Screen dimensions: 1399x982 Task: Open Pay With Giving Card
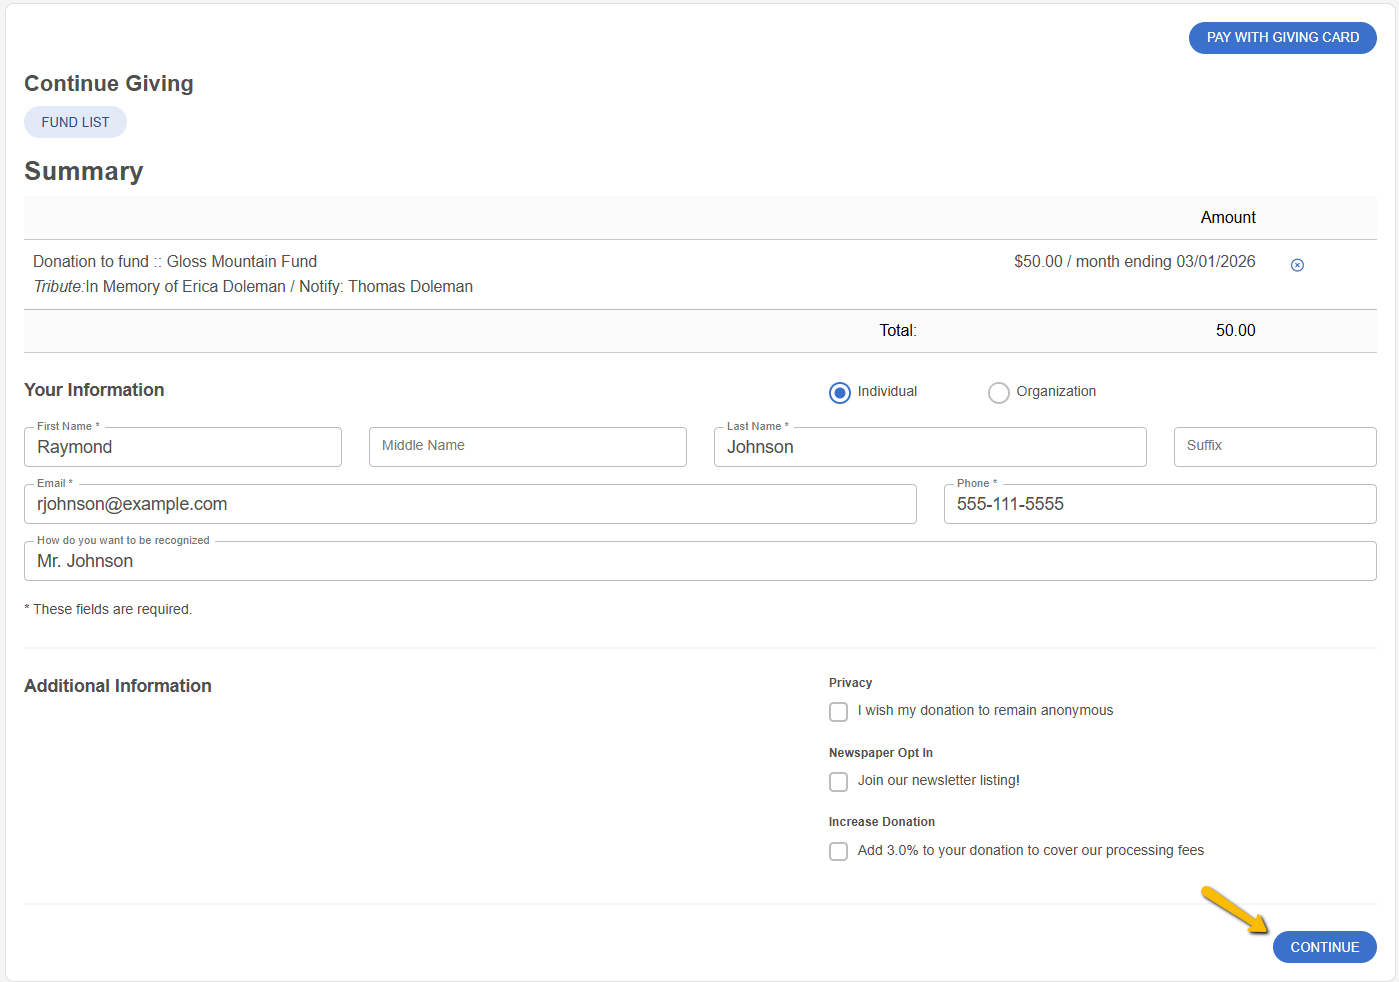tap(1282, 38)
